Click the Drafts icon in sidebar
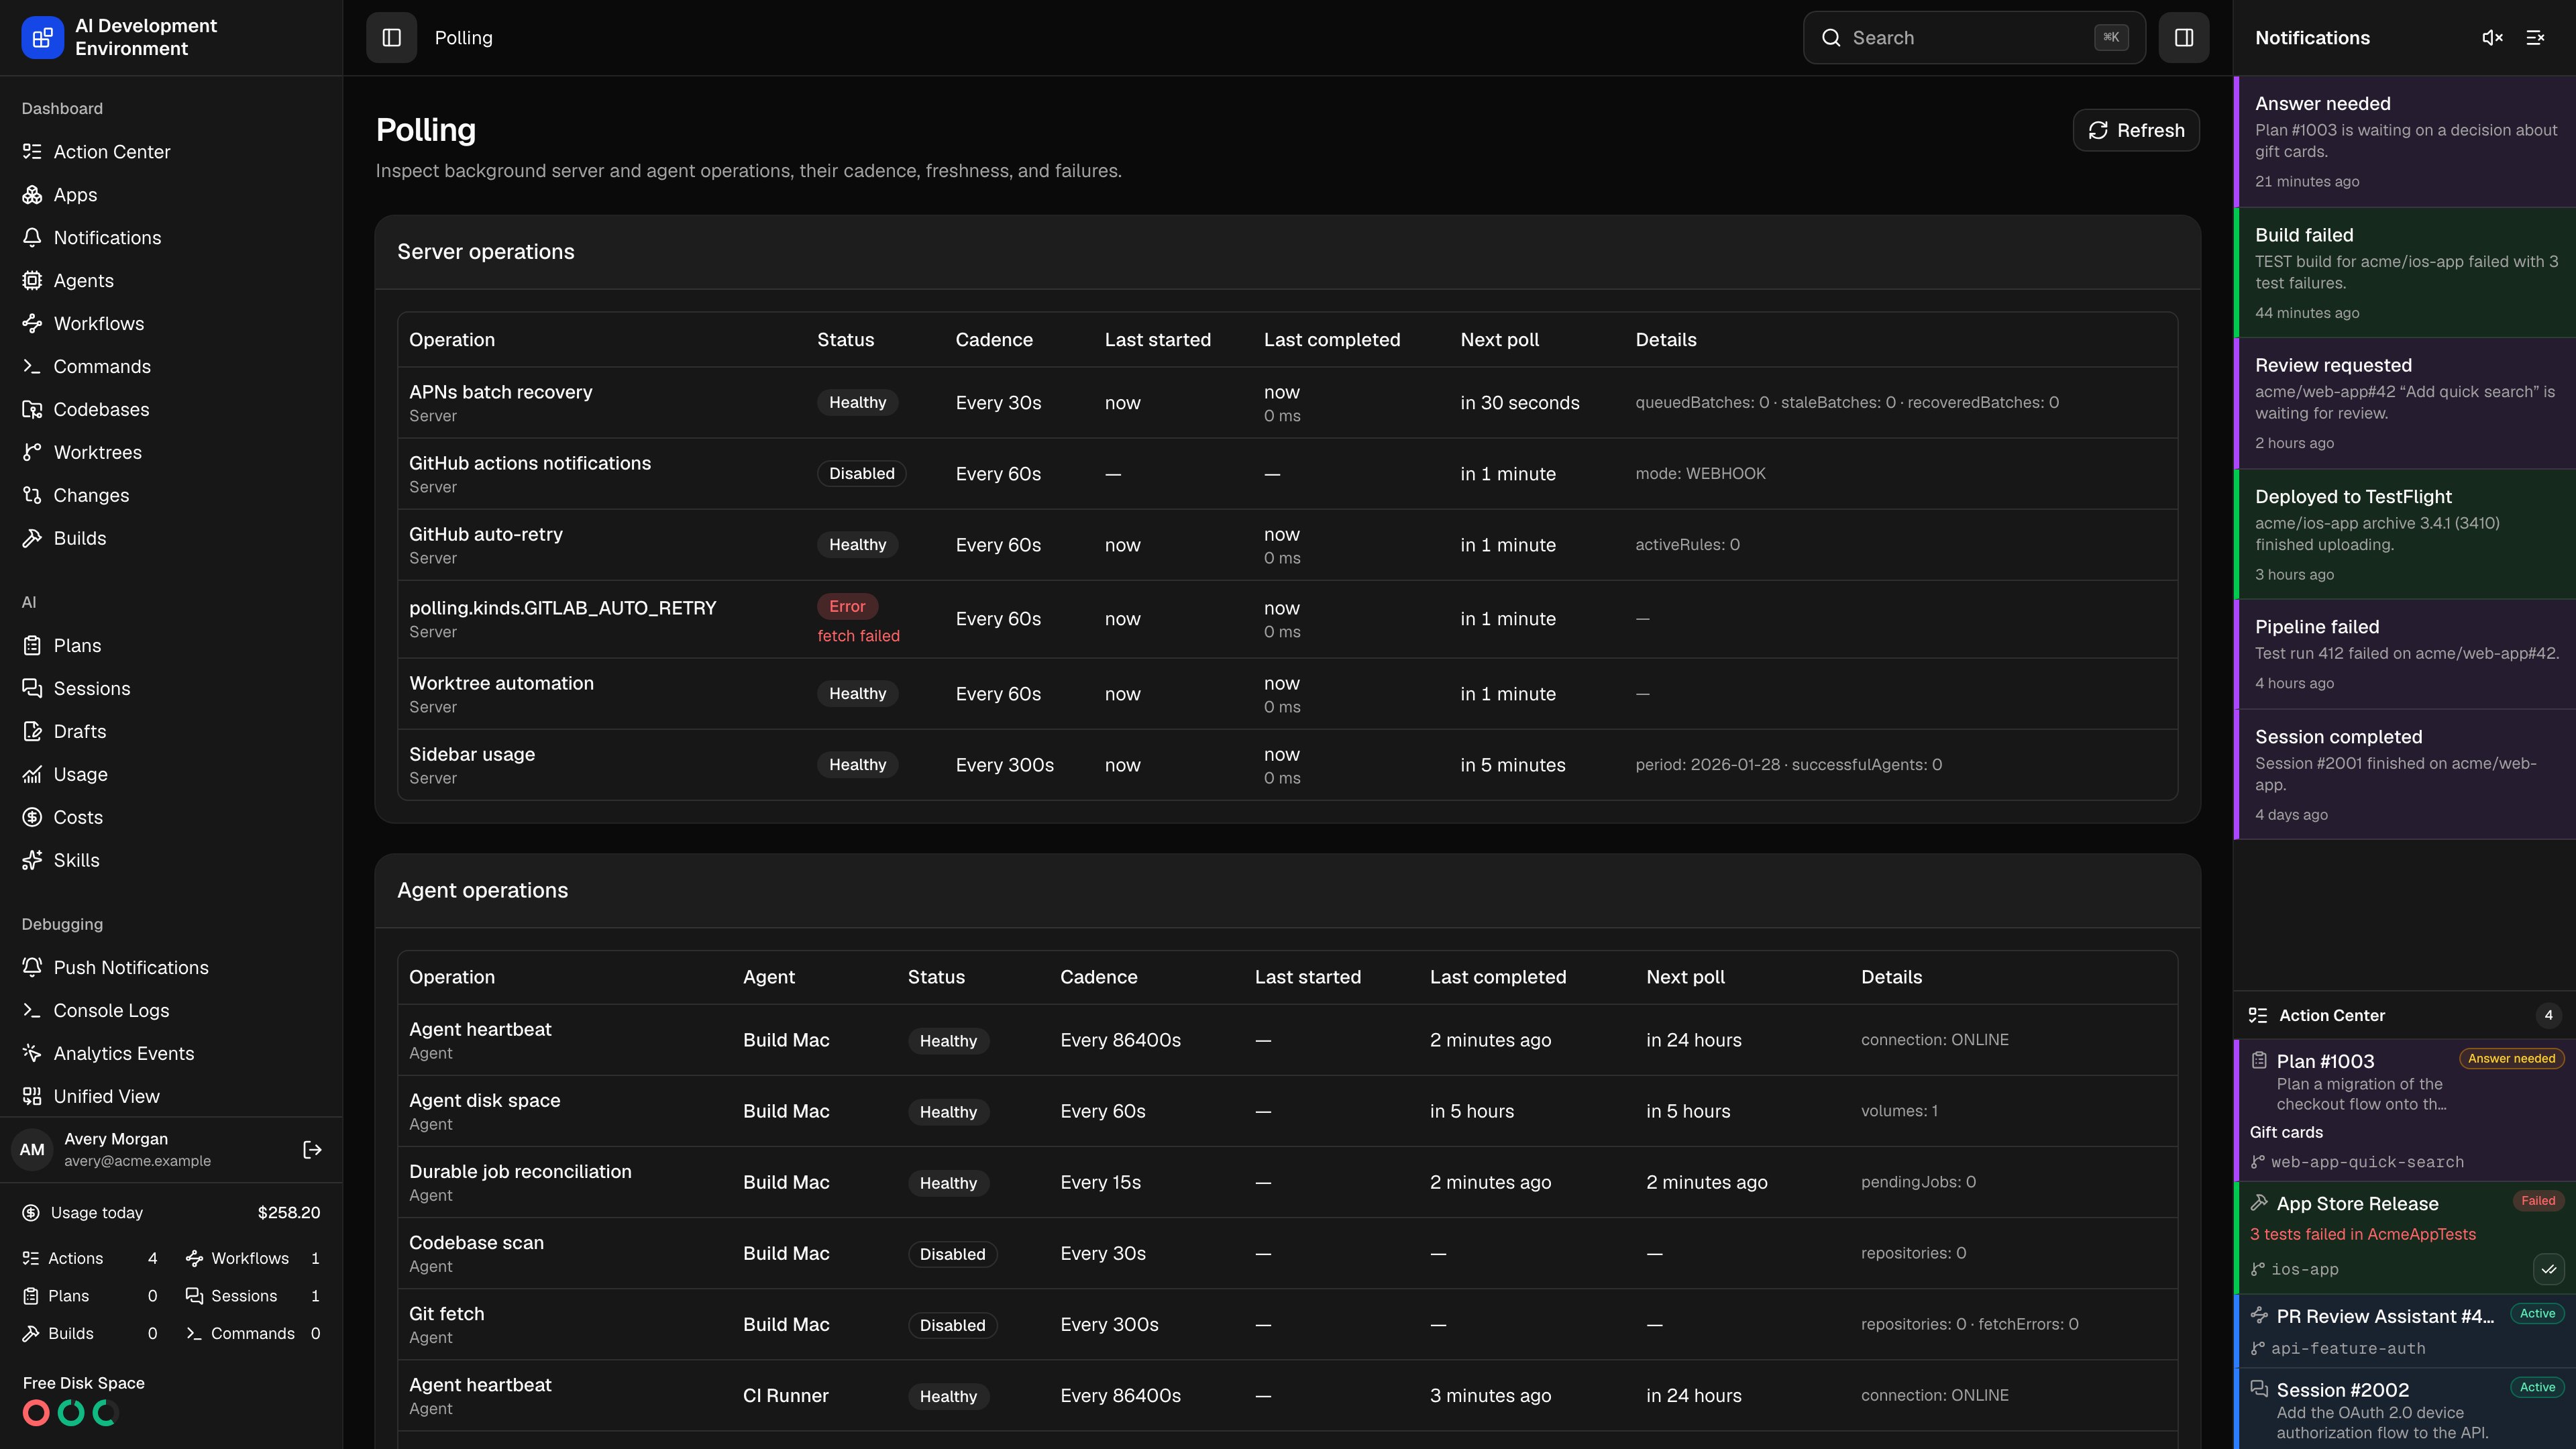Image resolution: width=2576 pixels, height=1449 pixels. [x=32, y=731]
